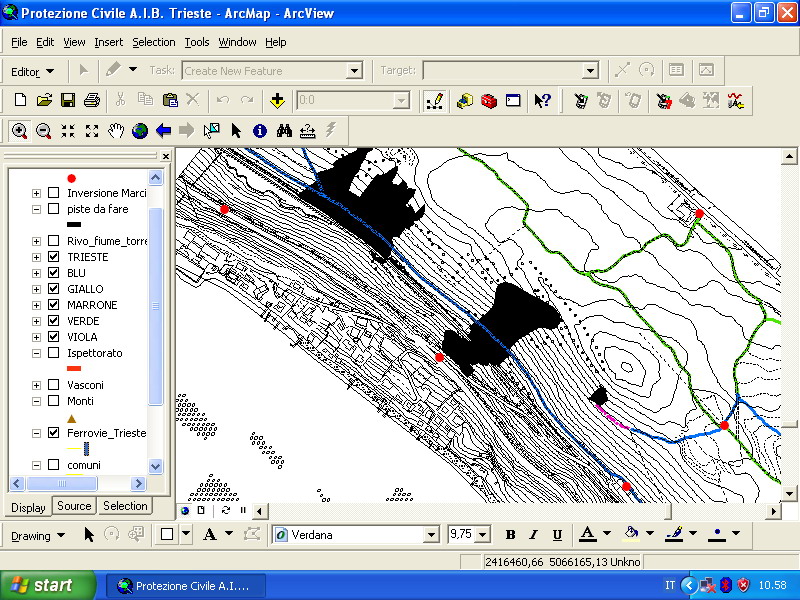Go back to previous extent arrow
Viewport: 800px width, 600px height.
pos(163,131)
